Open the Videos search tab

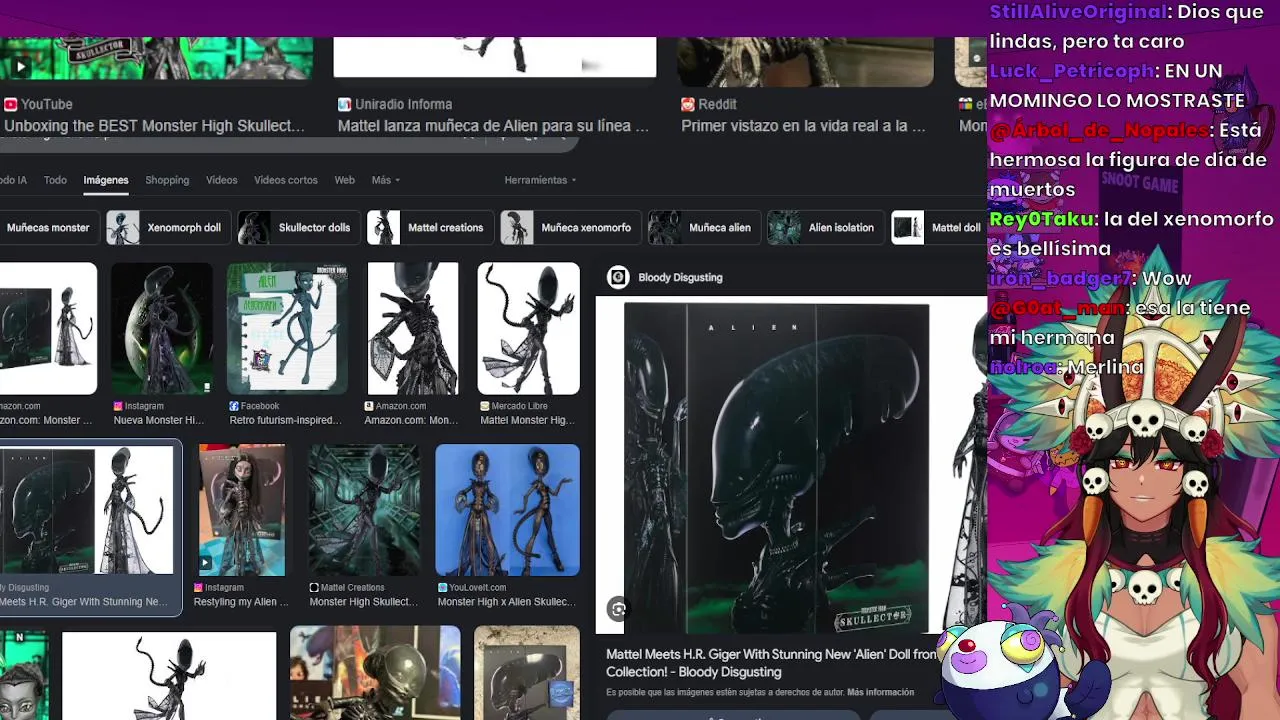[x=222, y=180]
